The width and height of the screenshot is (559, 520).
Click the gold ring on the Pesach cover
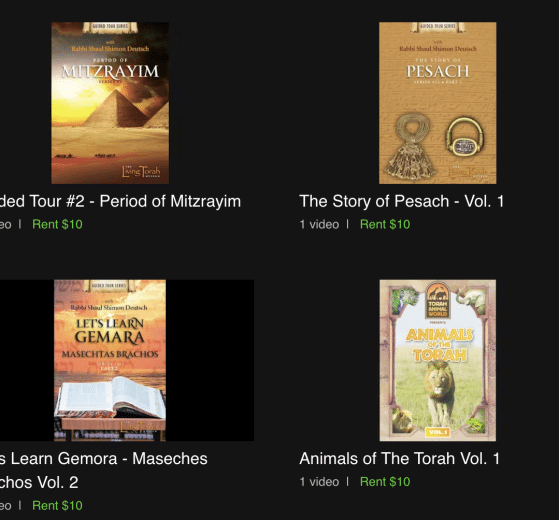click(x=464, y=137)
